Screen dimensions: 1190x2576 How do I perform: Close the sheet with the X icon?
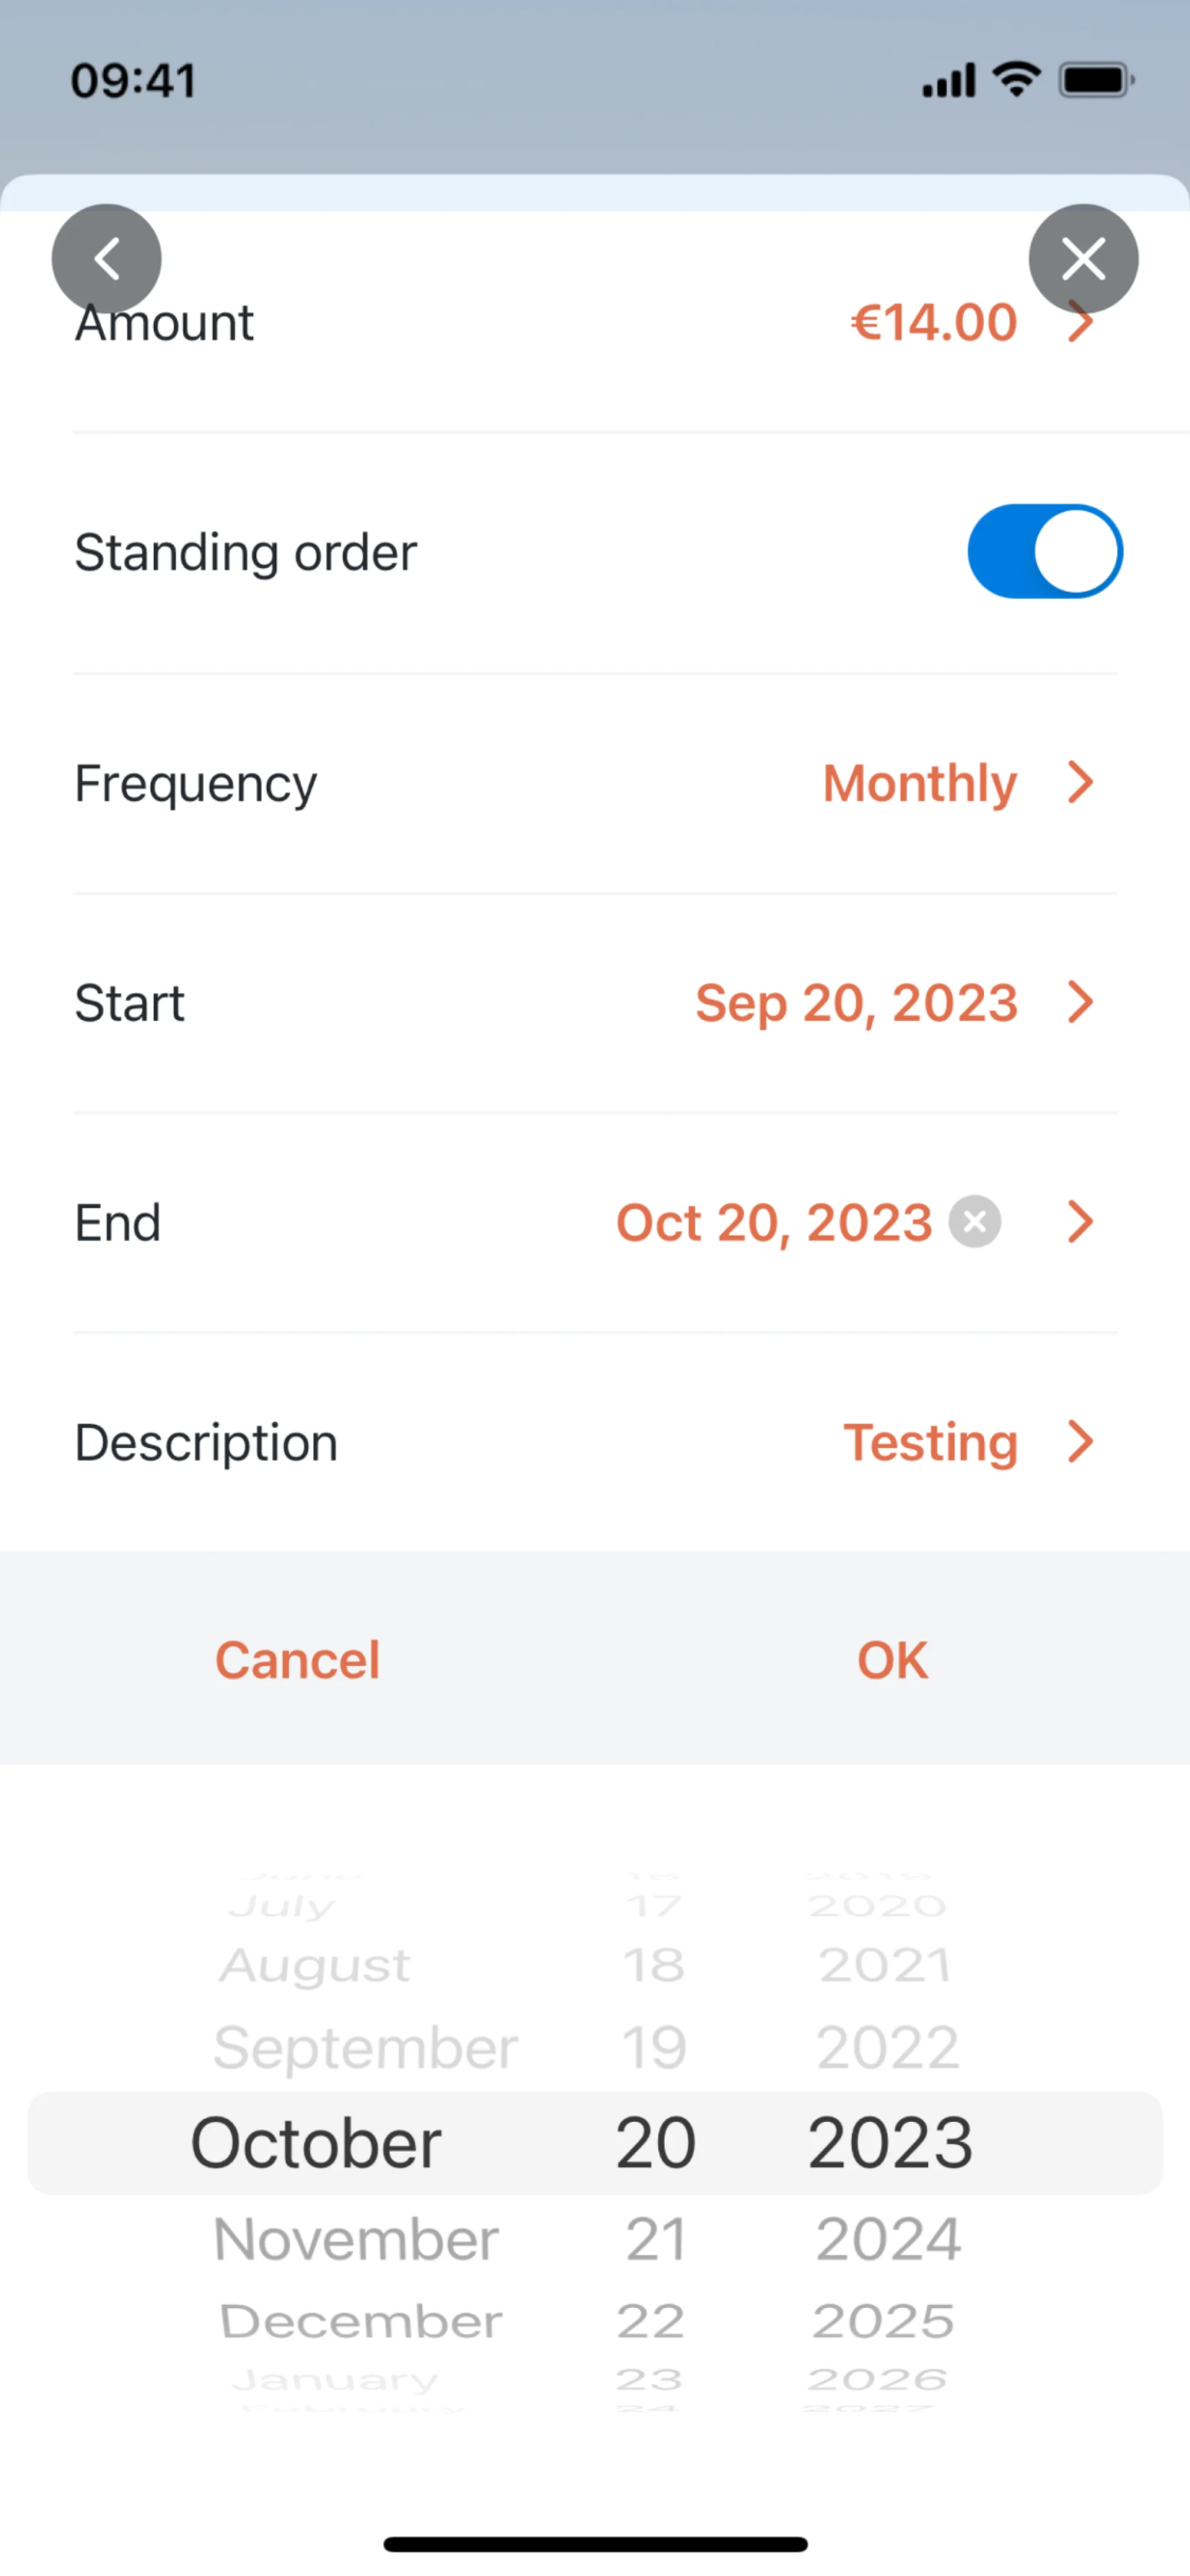[1083, 259]
